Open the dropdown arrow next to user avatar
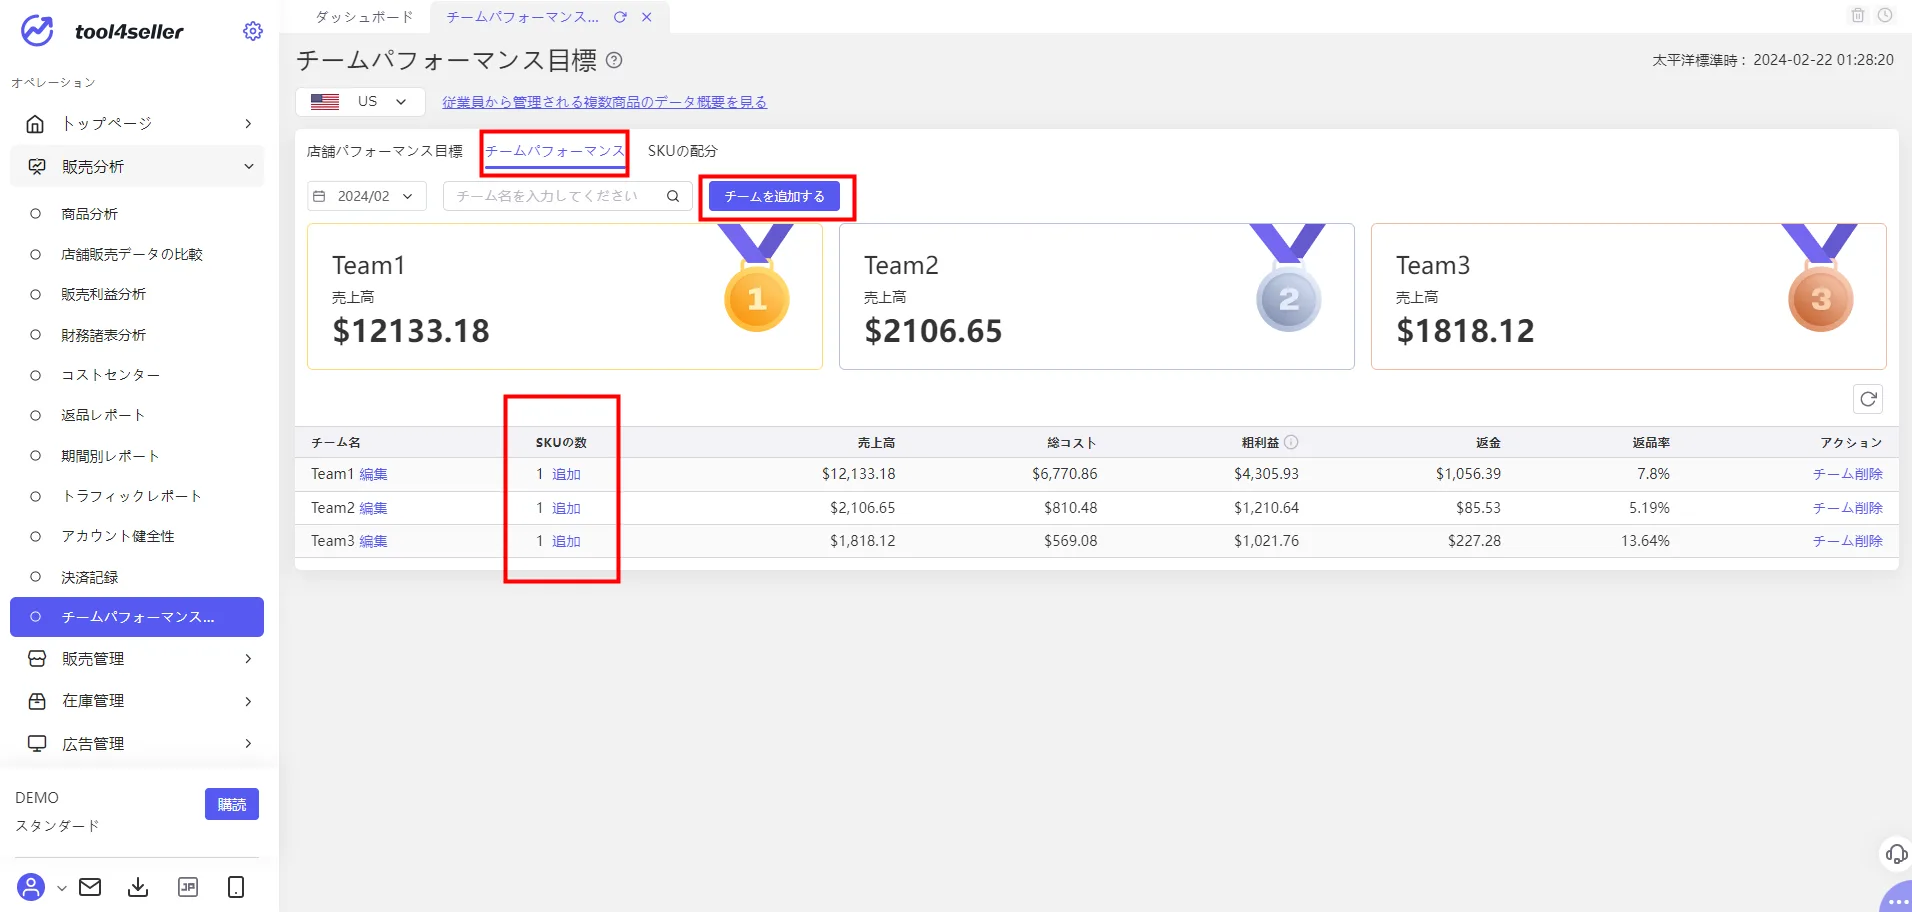1912x912 pixels. click(x=61, y=888)
